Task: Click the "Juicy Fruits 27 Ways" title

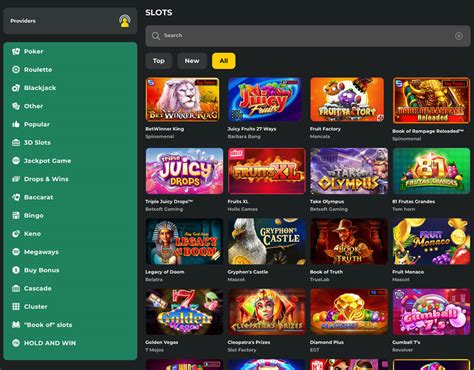Action: click(252, 129)
